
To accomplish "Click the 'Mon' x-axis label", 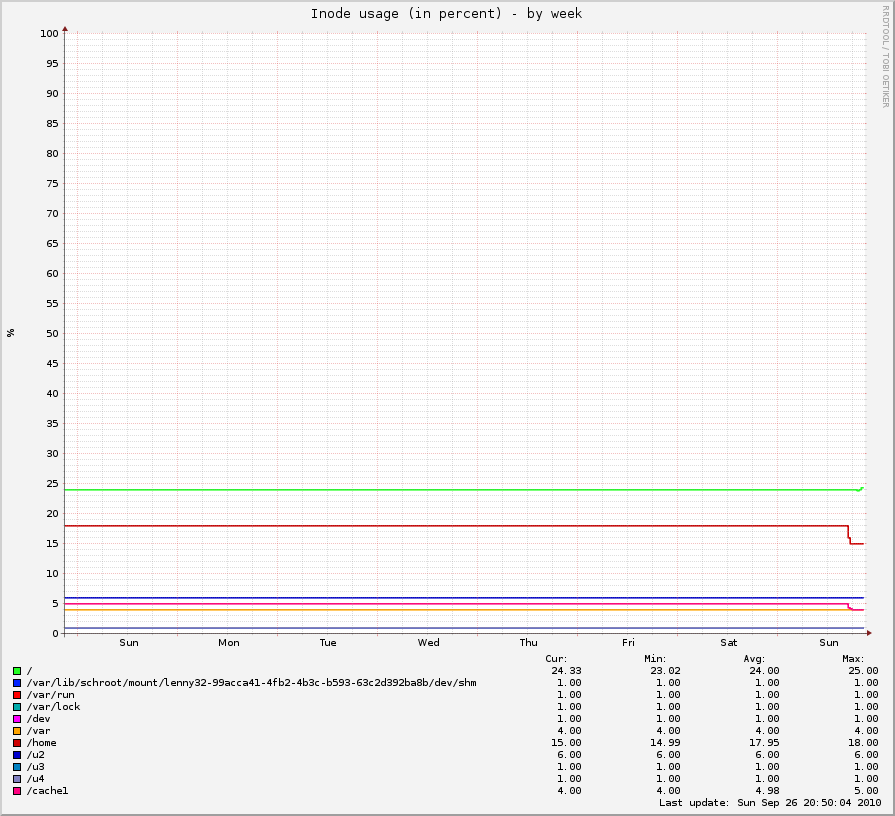I will 229,643.
